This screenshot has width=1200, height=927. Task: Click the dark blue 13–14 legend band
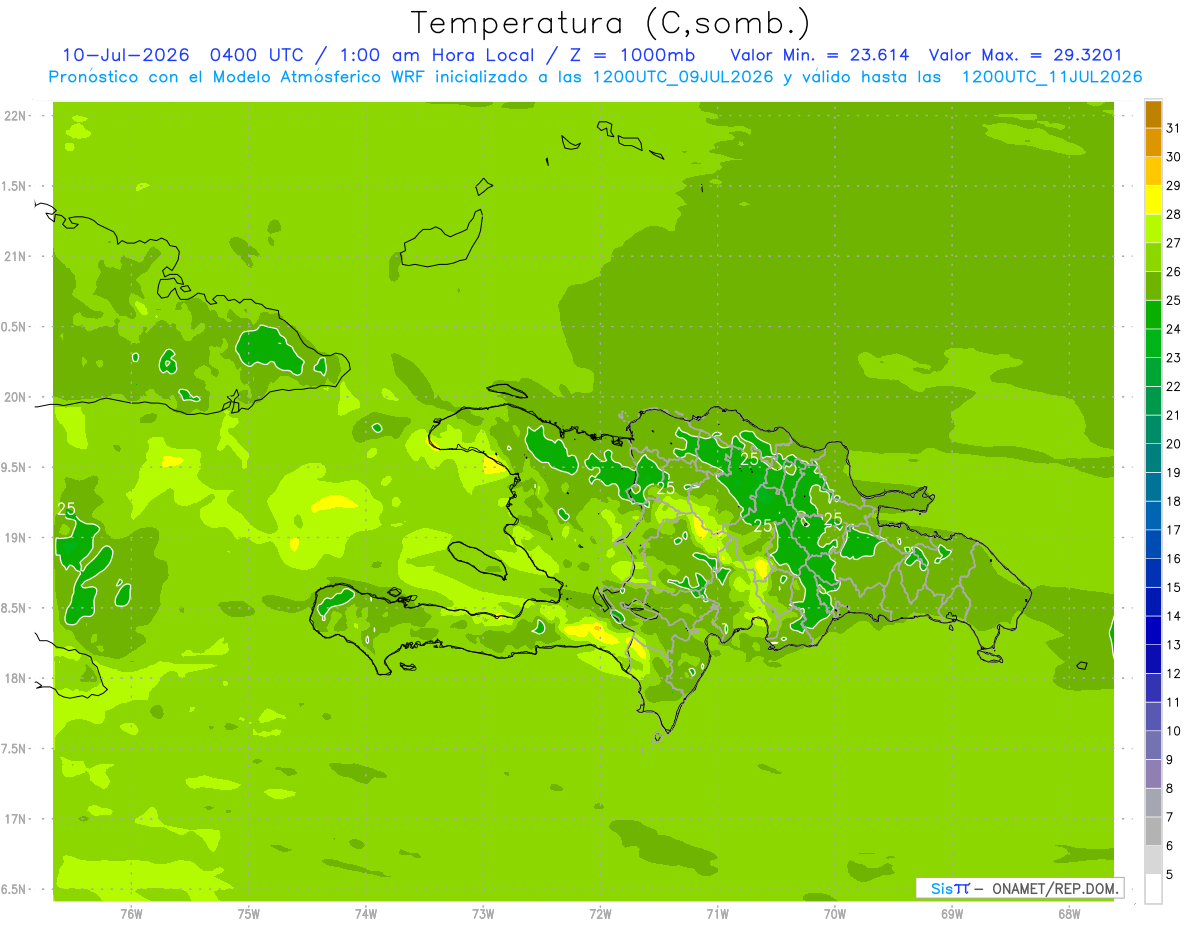tap(1153, 631)
